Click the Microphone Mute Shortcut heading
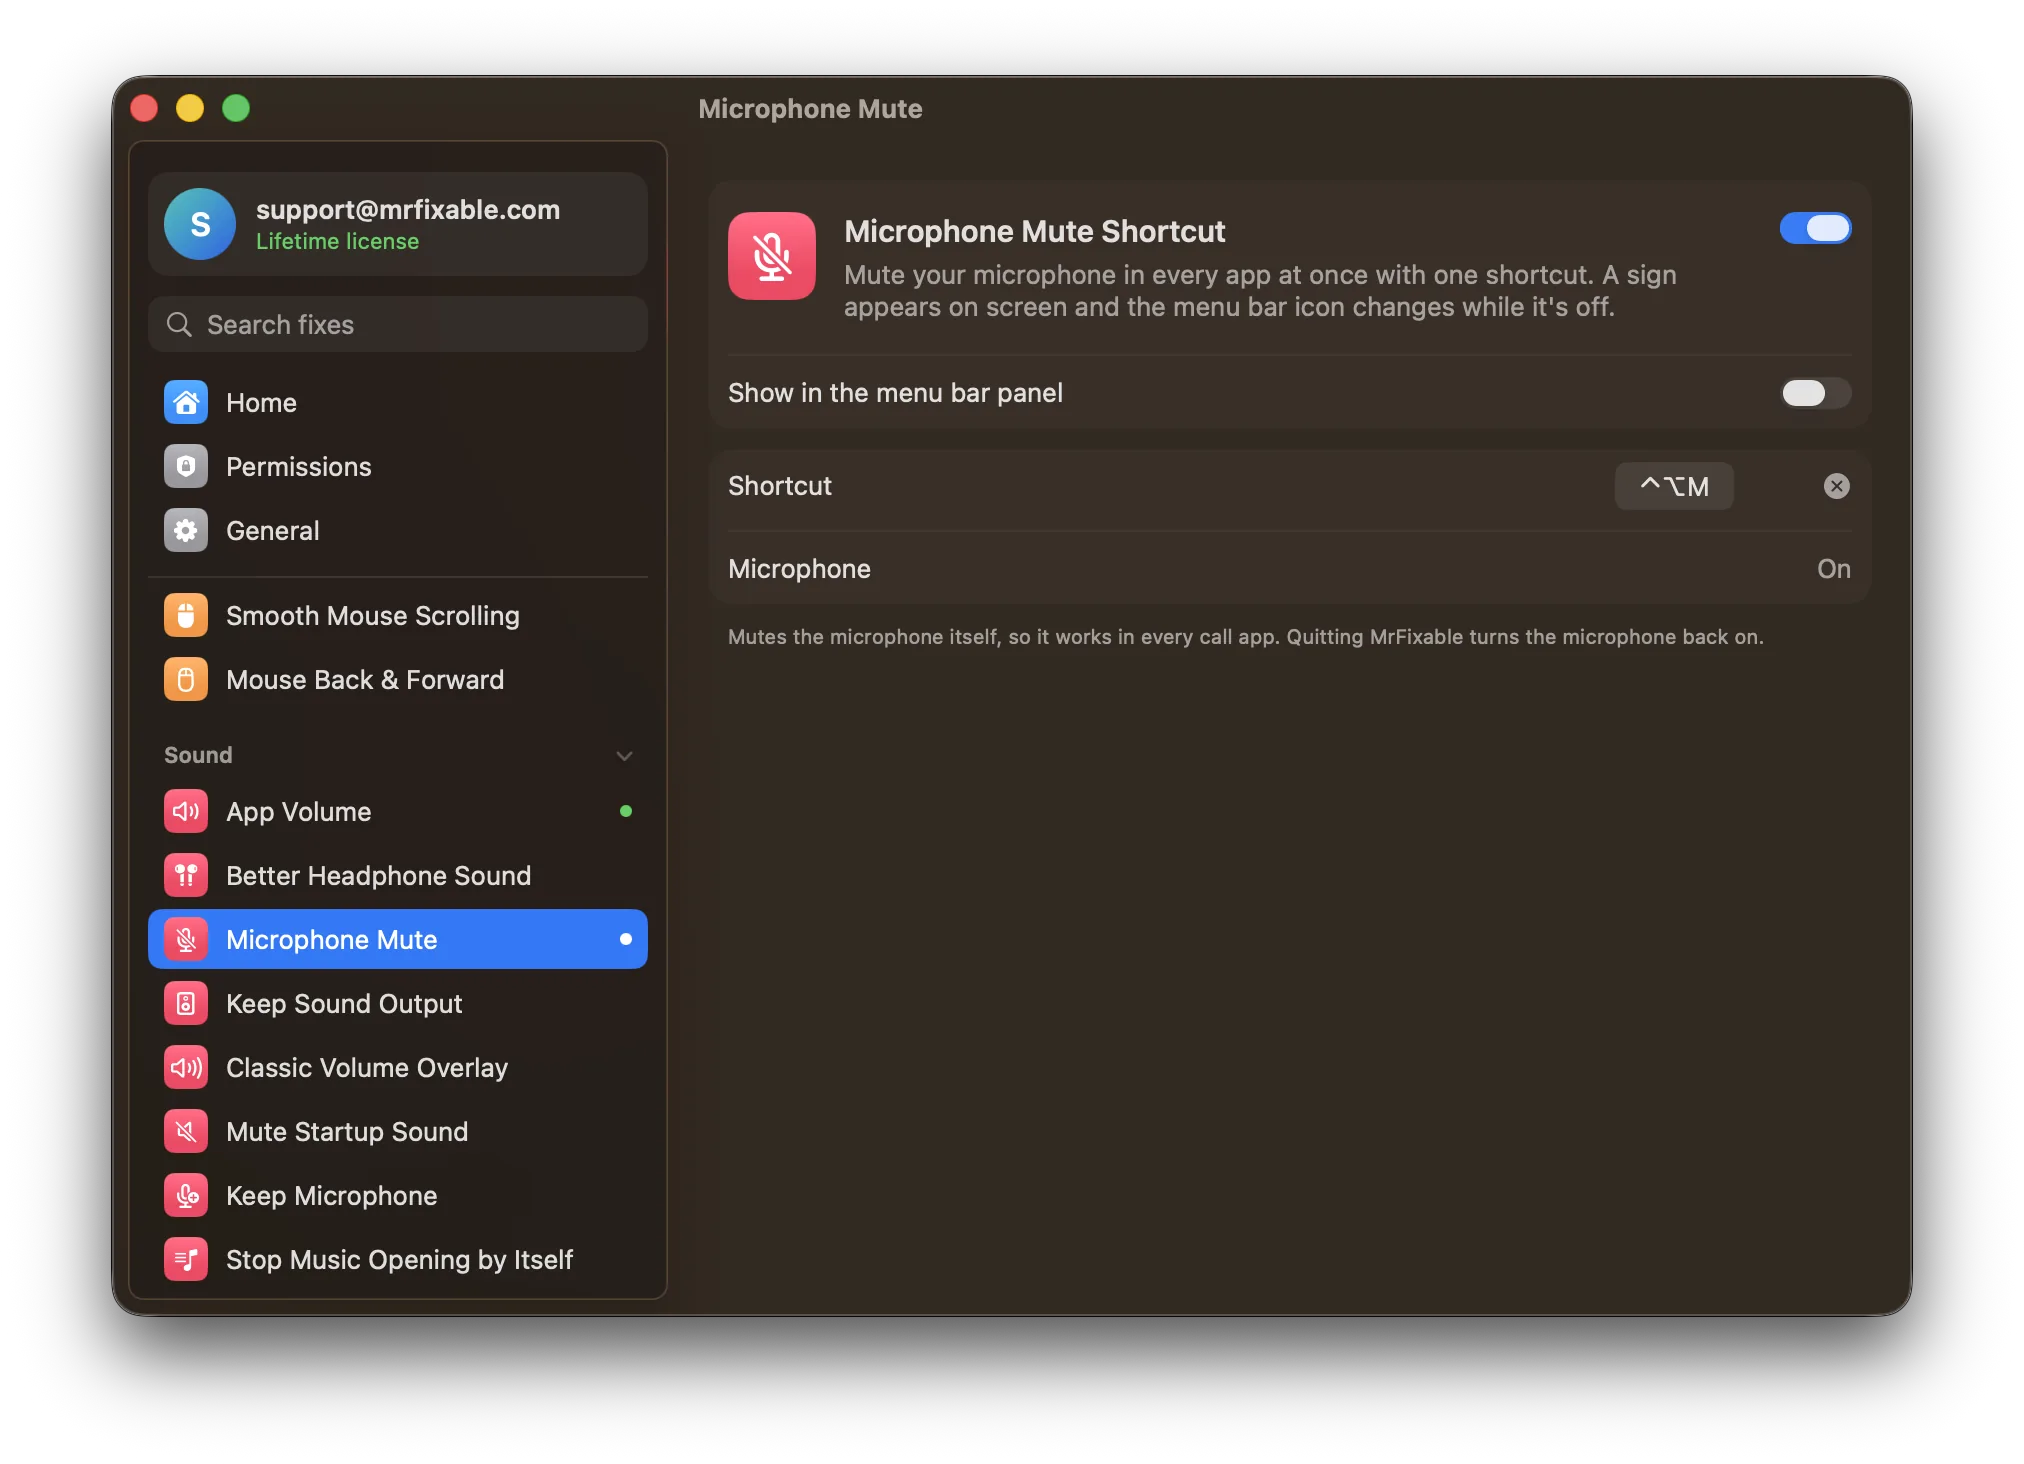Viewport: 2024px width, 1464px height. 1034,231
